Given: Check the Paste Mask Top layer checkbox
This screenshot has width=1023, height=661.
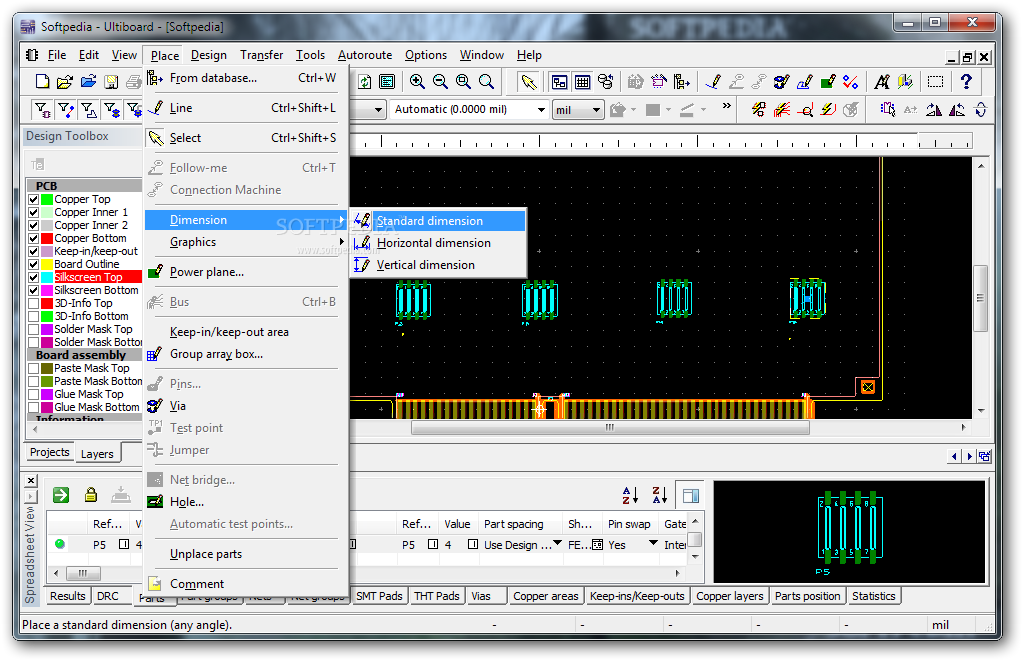Looking at the screenshot, I should (x=34, y=368).
